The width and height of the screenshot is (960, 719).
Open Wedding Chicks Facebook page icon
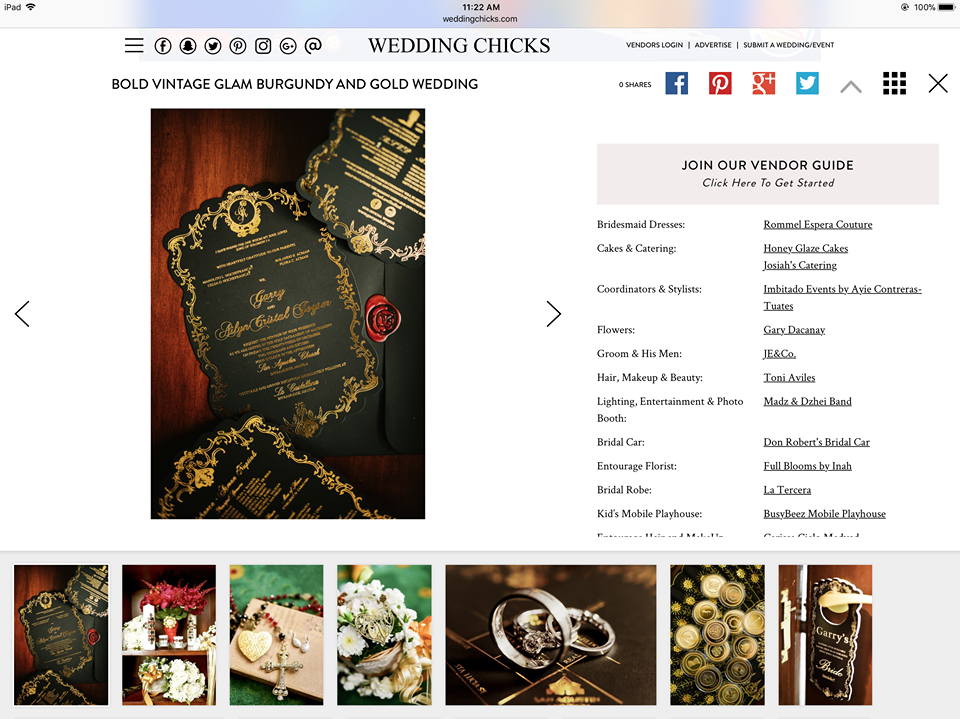tap(163, 46)
